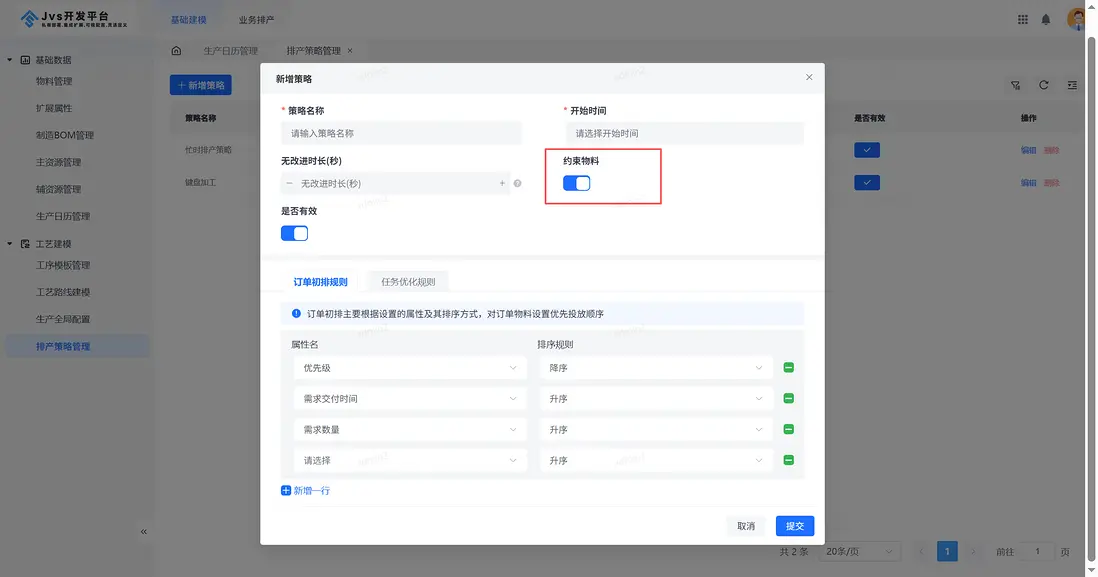Open the 20条/页 page size dropdown
This screenshot has width=1098, height=577.
pyautogui.click(x=858, y=551)
